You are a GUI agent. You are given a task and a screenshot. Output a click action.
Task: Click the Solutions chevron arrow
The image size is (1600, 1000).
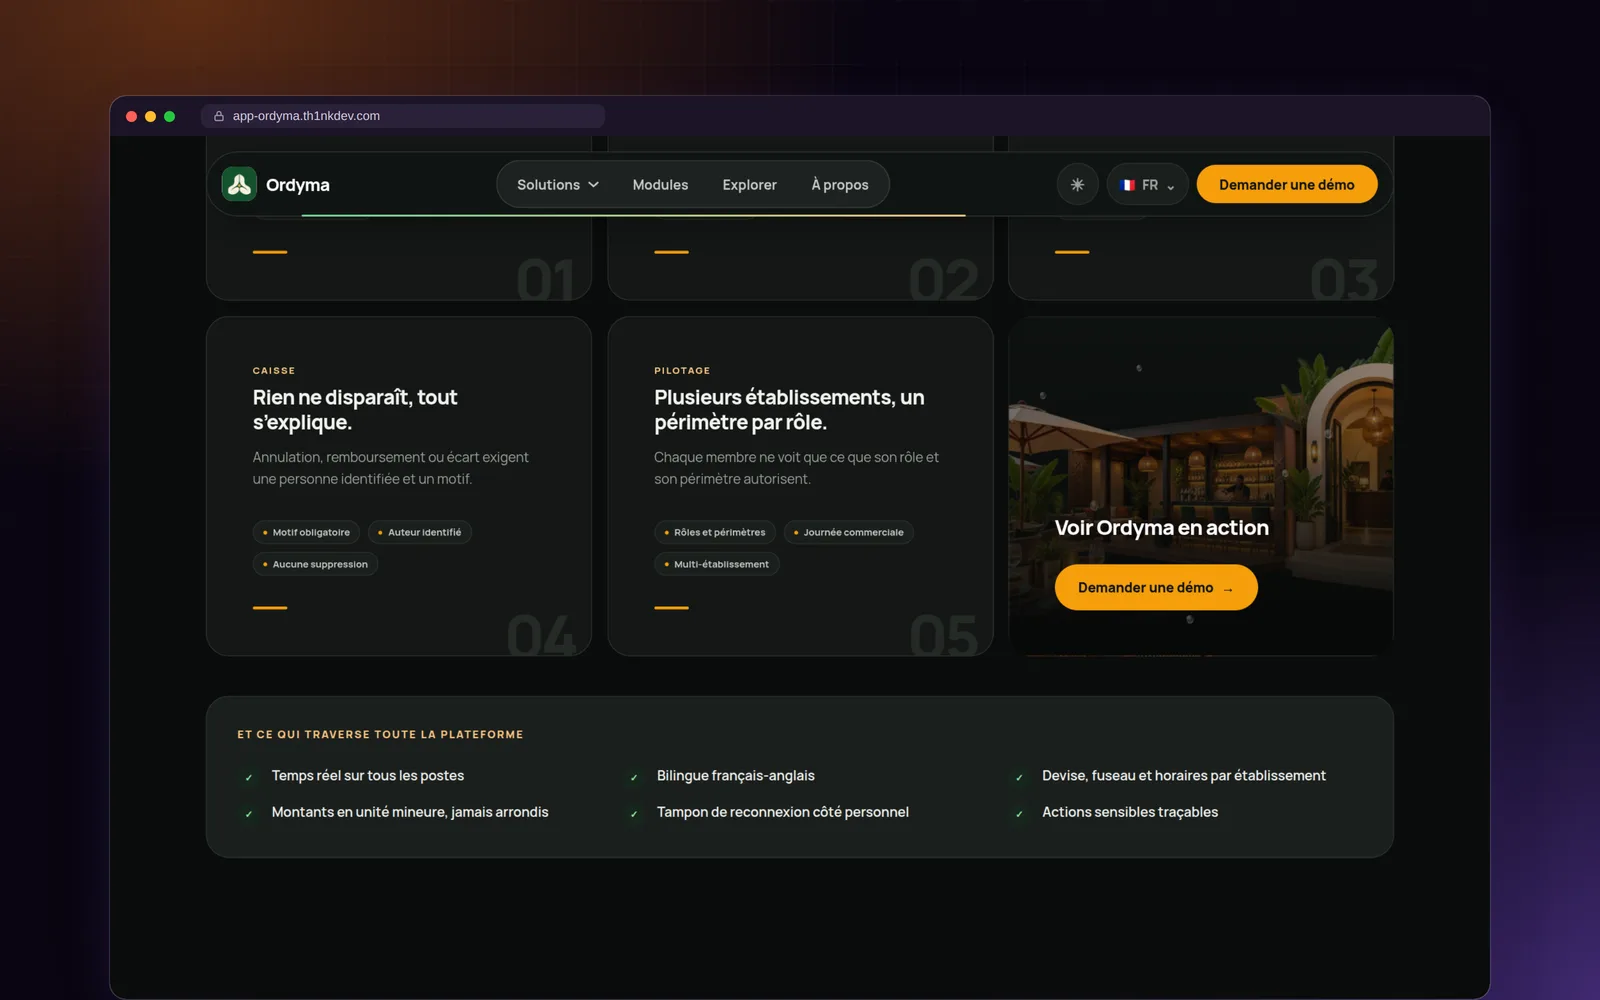[594, 185]
